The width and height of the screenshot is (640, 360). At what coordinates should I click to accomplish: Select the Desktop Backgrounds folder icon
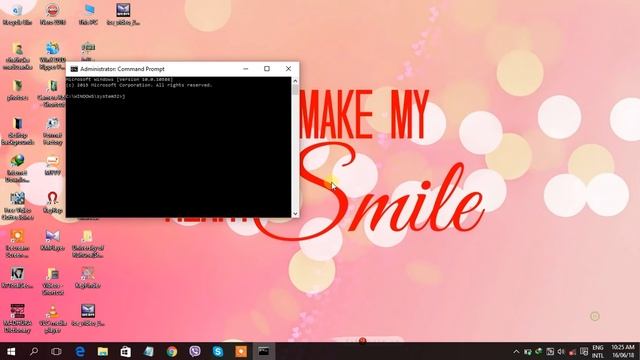tap(17, 131)
